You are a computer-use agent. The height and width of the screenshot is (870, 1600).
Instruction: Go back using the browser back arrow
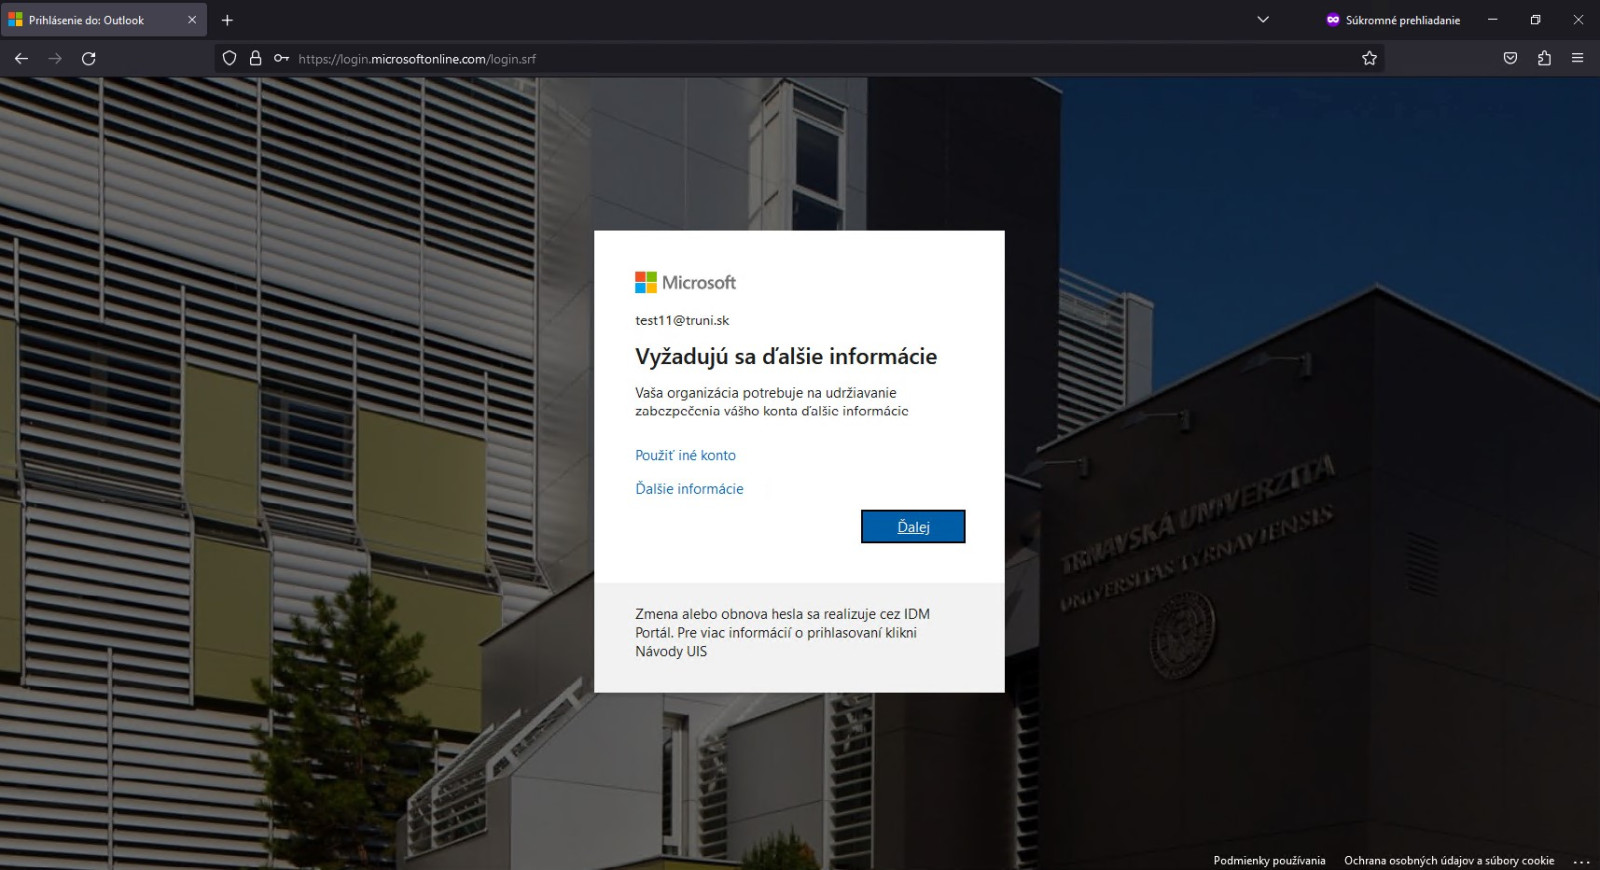(21, 58)
